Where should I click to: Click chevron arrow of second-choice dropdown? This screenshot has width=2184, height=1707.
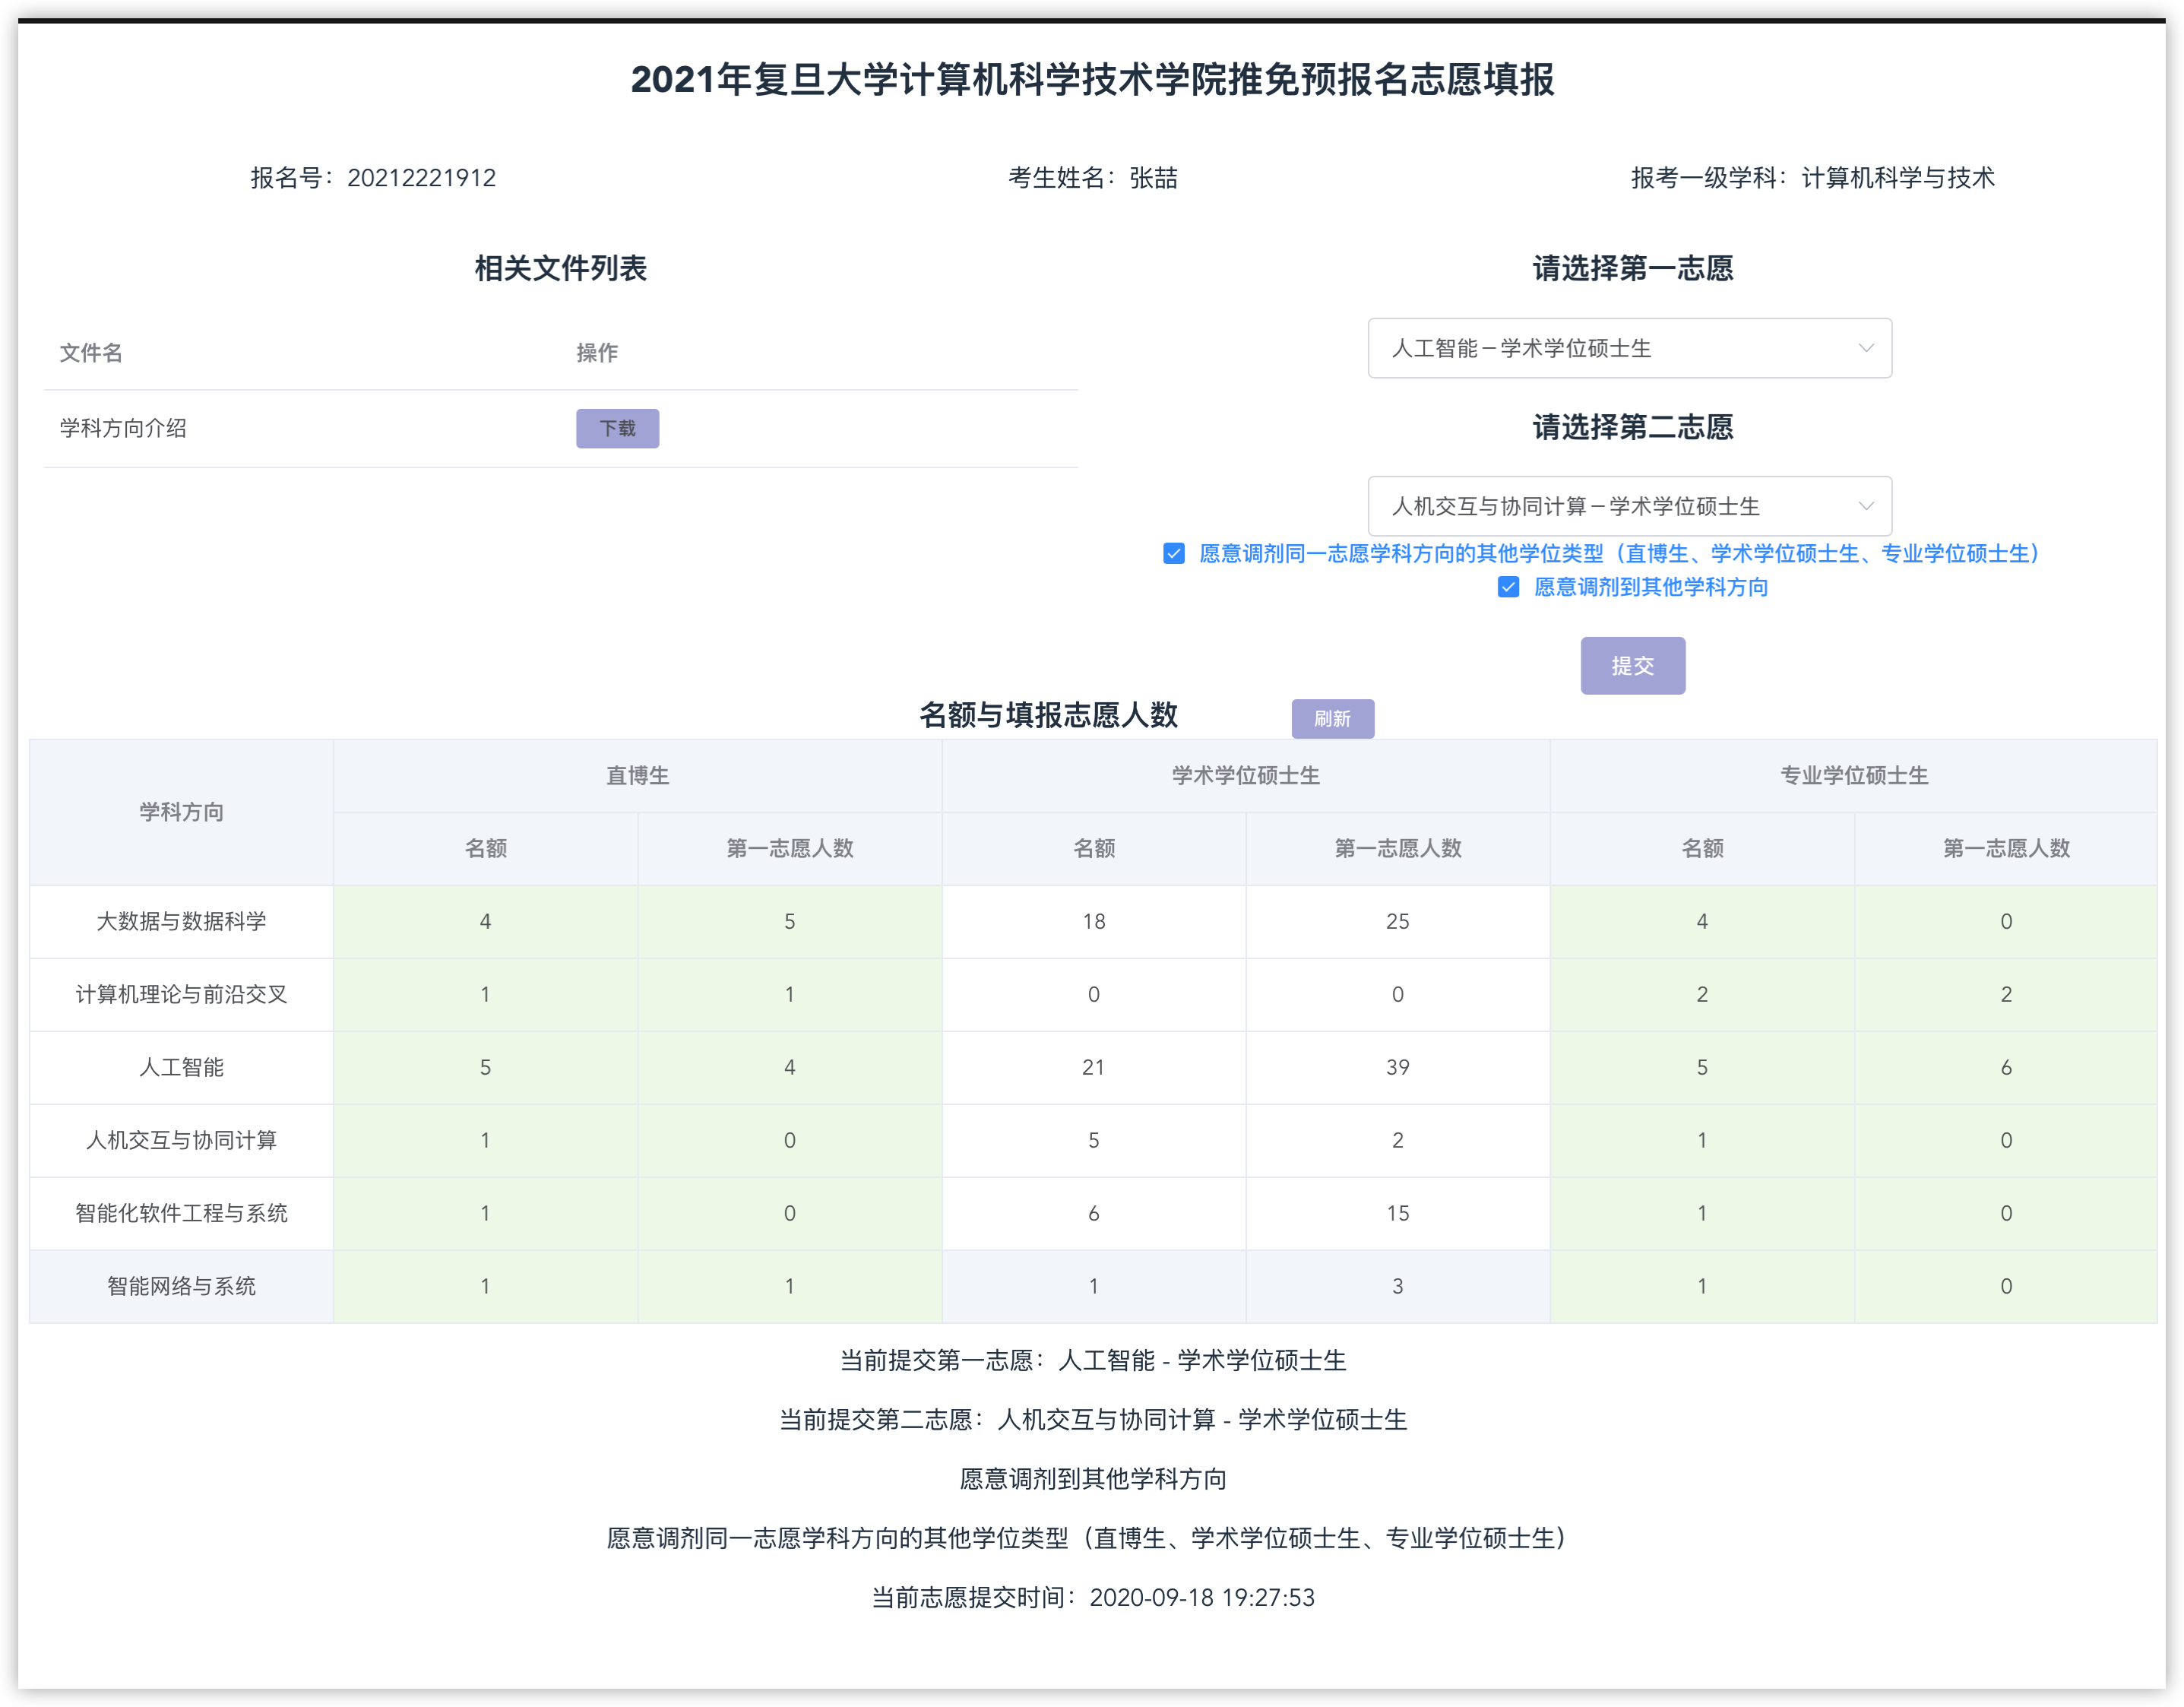tap(1865, 506)
